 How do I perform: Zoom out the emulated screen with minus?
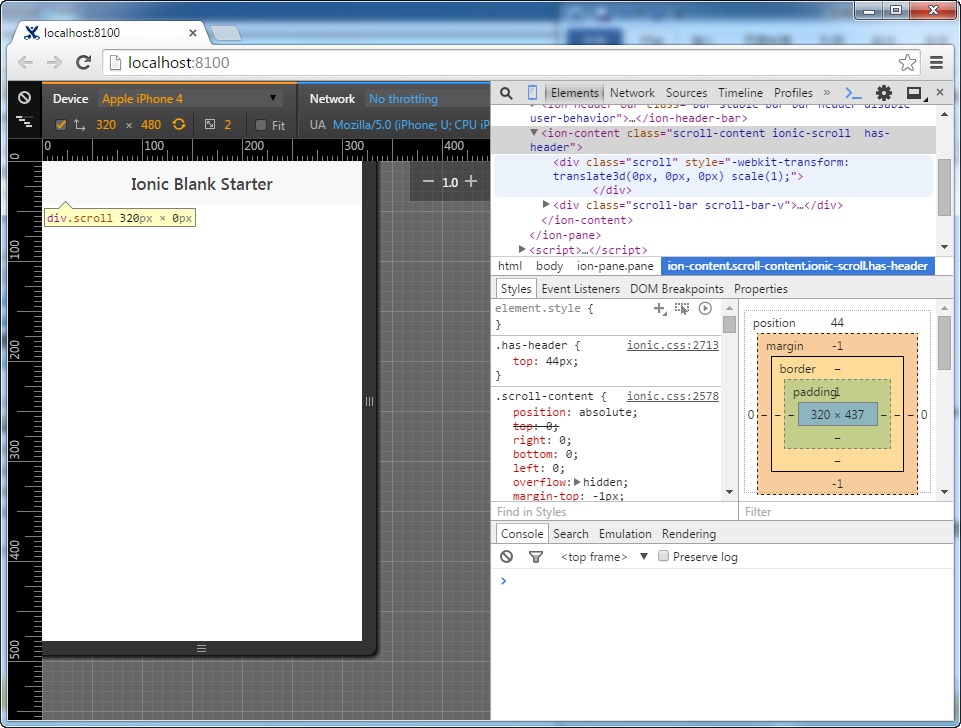(428, 181)
